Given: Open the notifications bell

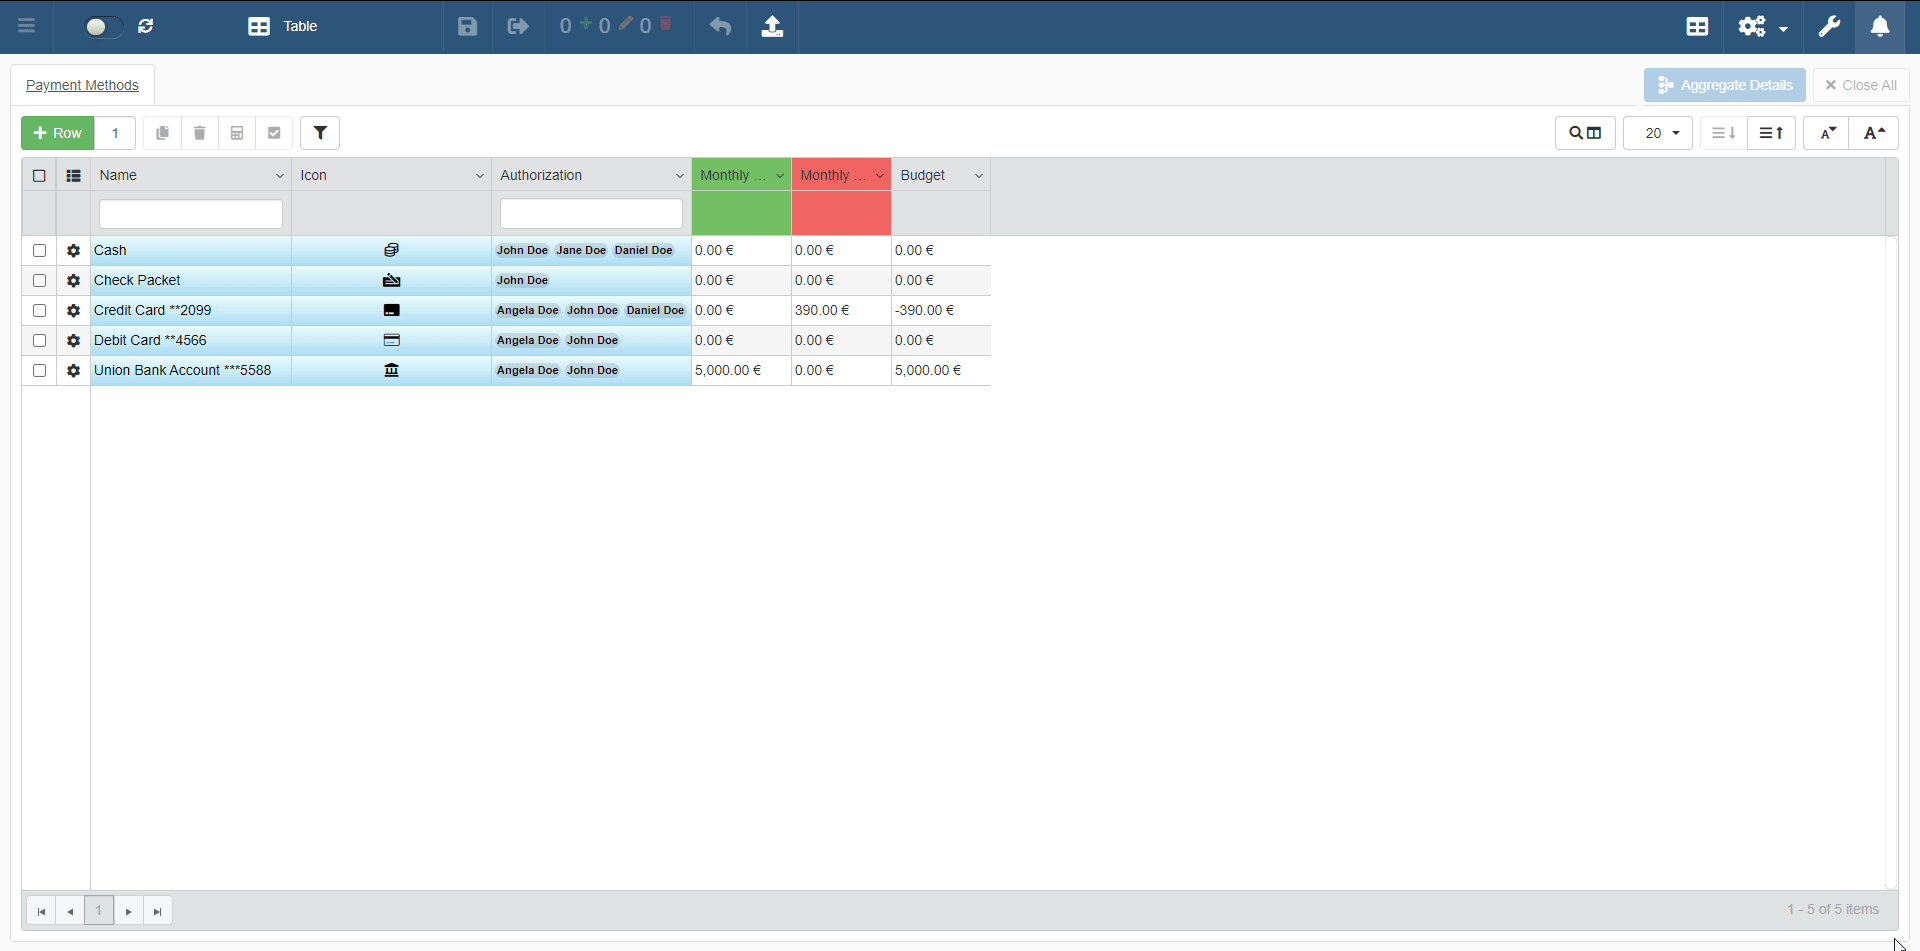Looking at the screenshot, I should [1880, 26].
